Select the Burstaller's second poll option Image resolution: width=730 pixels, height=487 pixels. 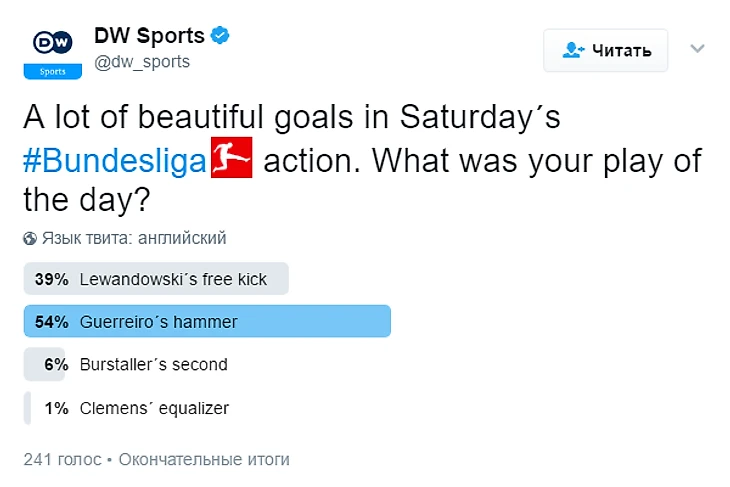pyautogui.click(x=153, y=364)
